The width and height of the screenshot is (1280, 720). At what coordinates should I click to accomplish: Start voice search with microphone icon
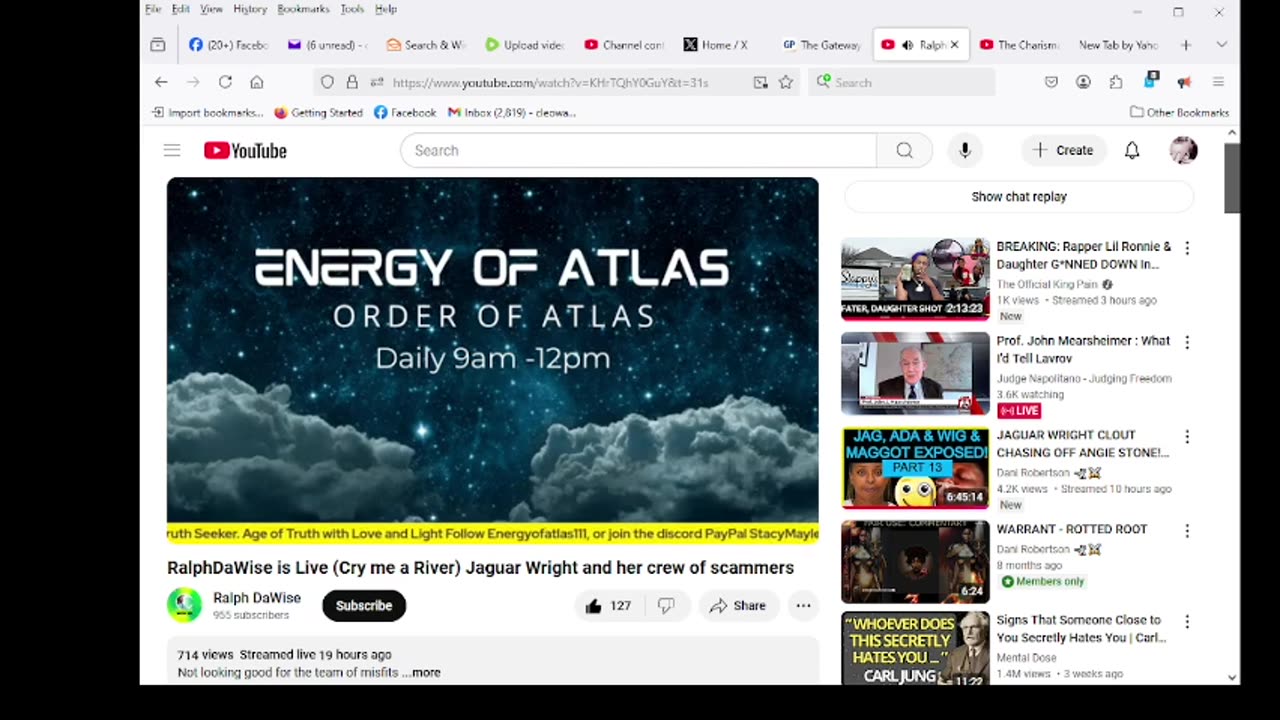pos(964,150)
